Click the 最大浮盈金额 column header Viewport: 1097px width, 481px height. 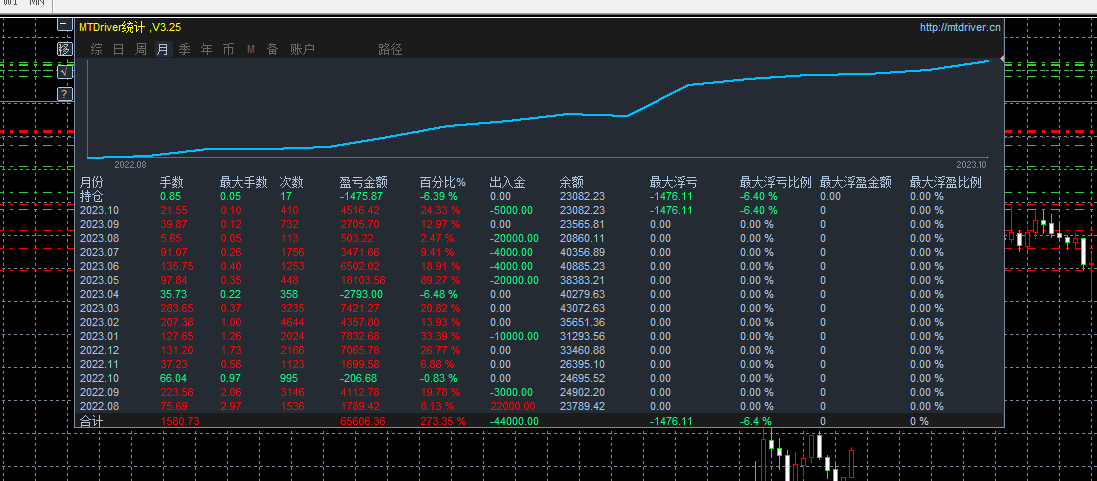click(856, 182)
